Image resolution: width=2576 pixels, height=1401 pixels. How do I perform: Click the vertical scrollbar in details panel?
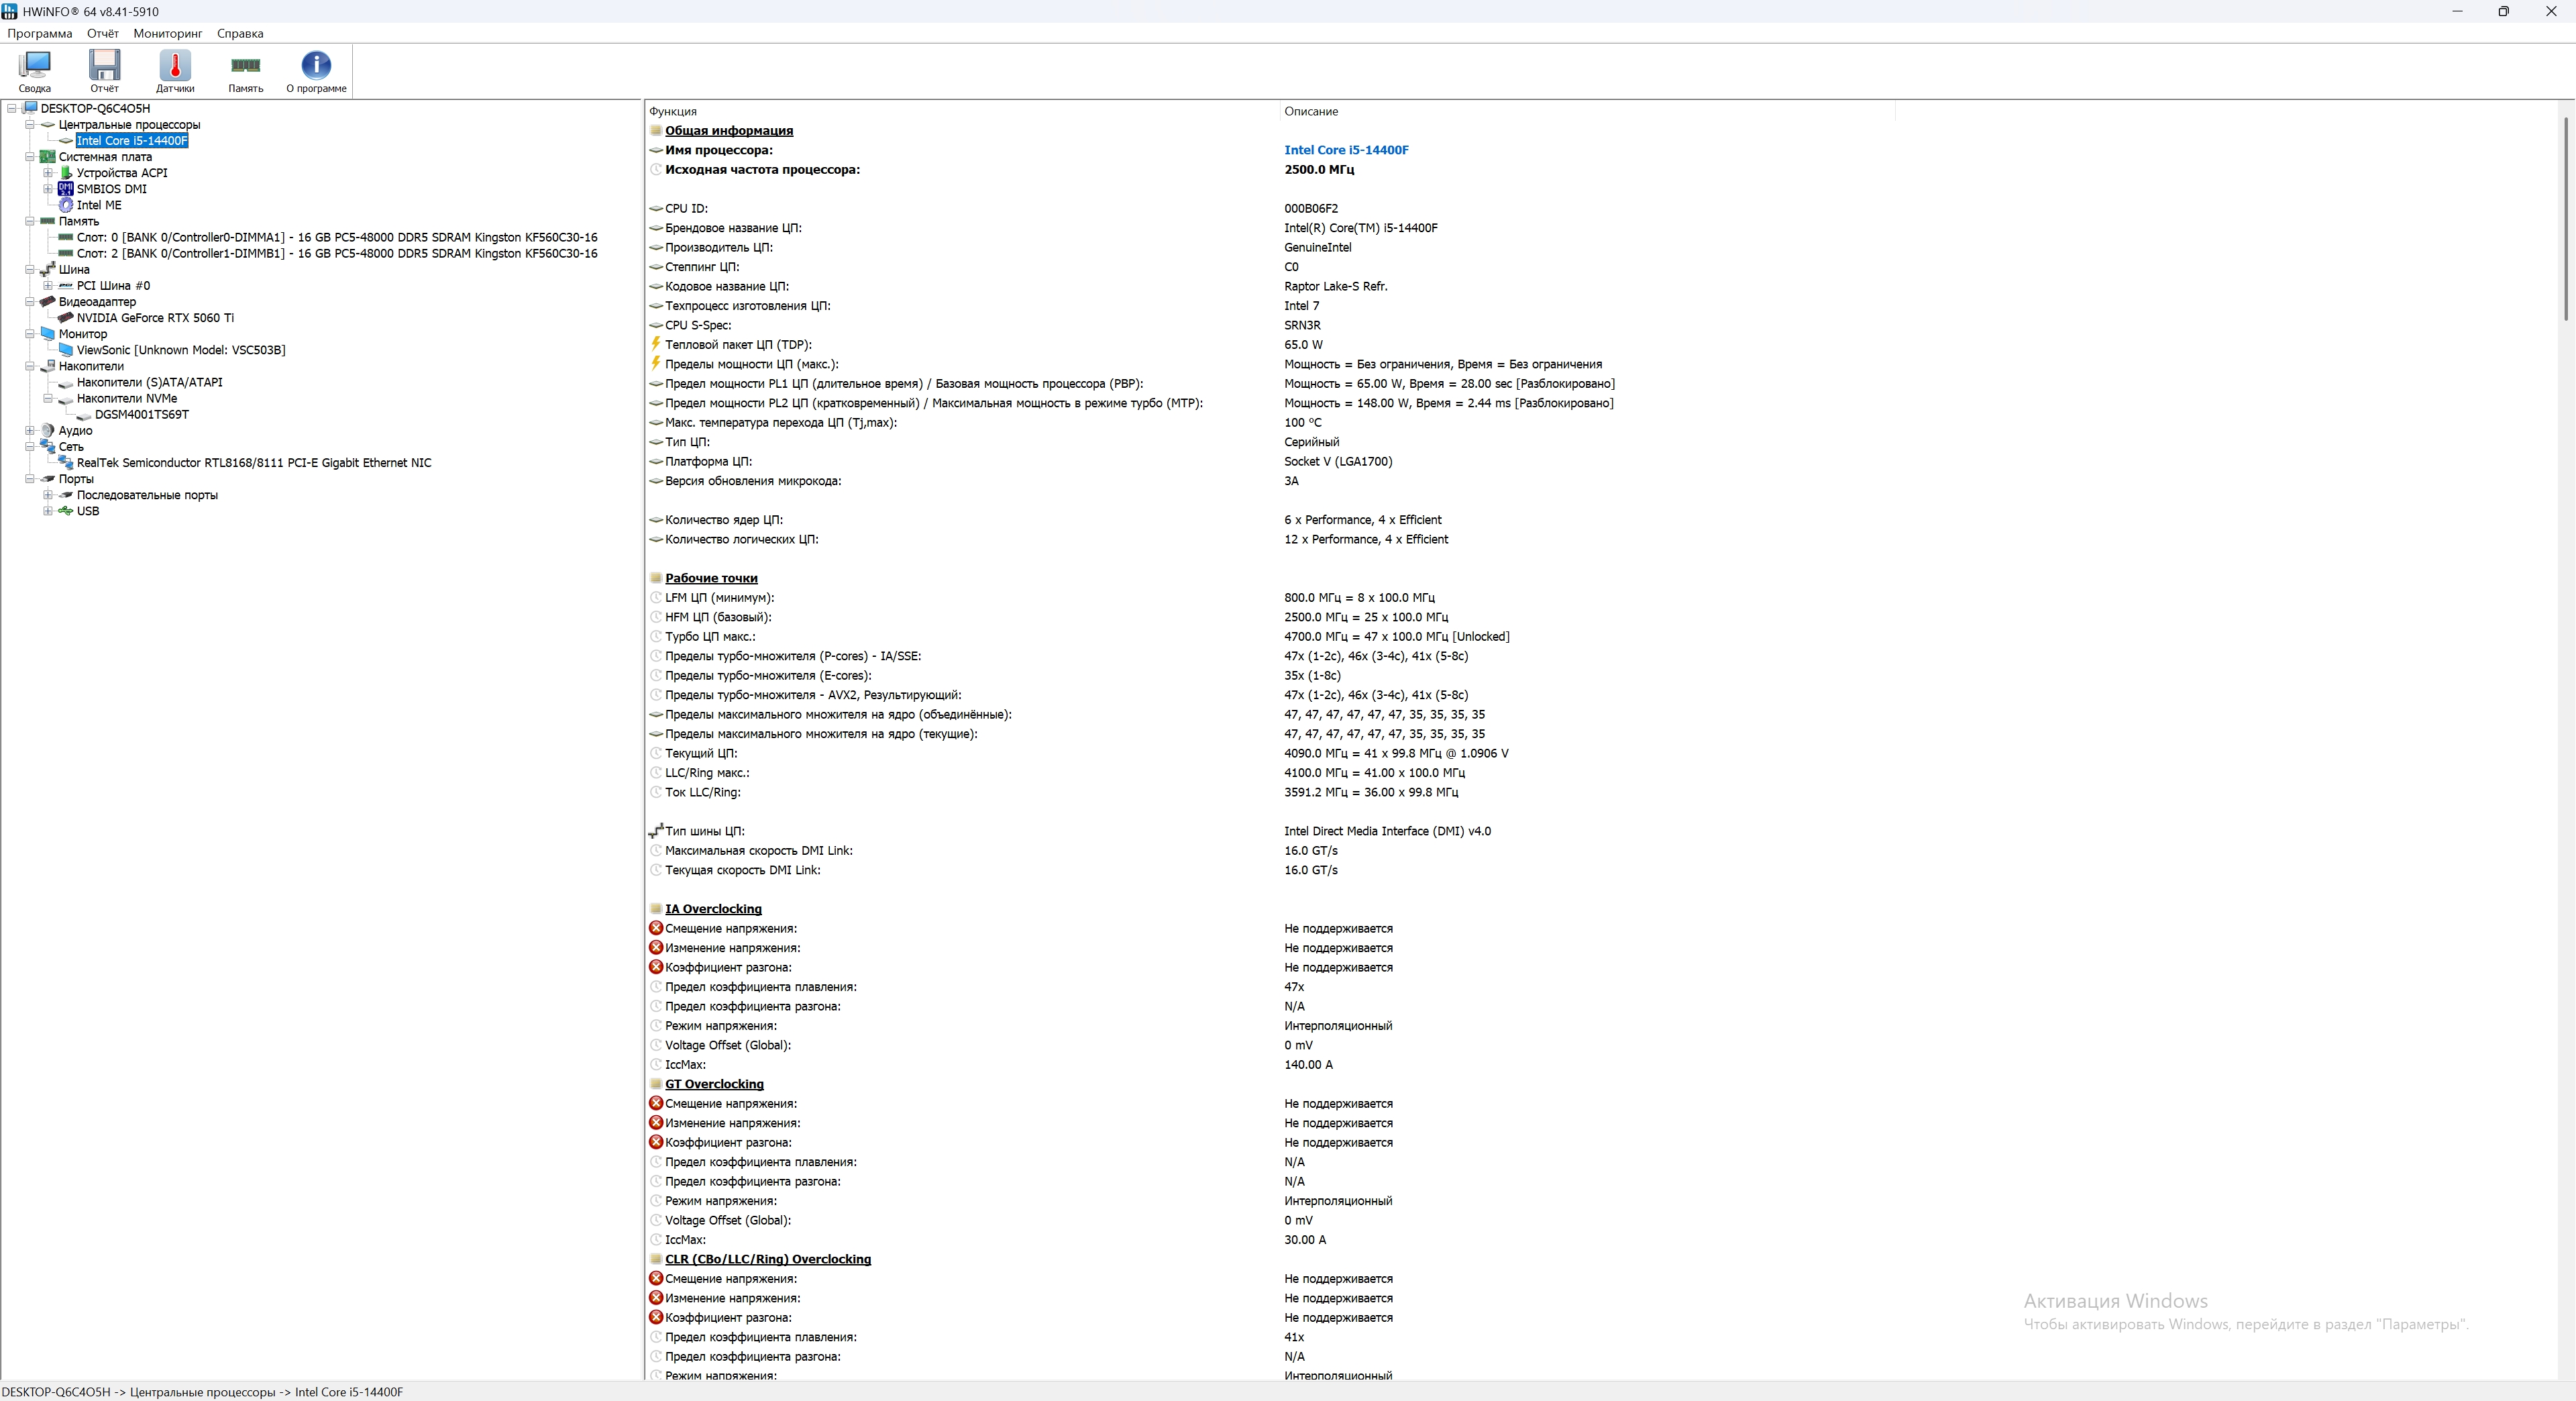(x=2566, y=218)
